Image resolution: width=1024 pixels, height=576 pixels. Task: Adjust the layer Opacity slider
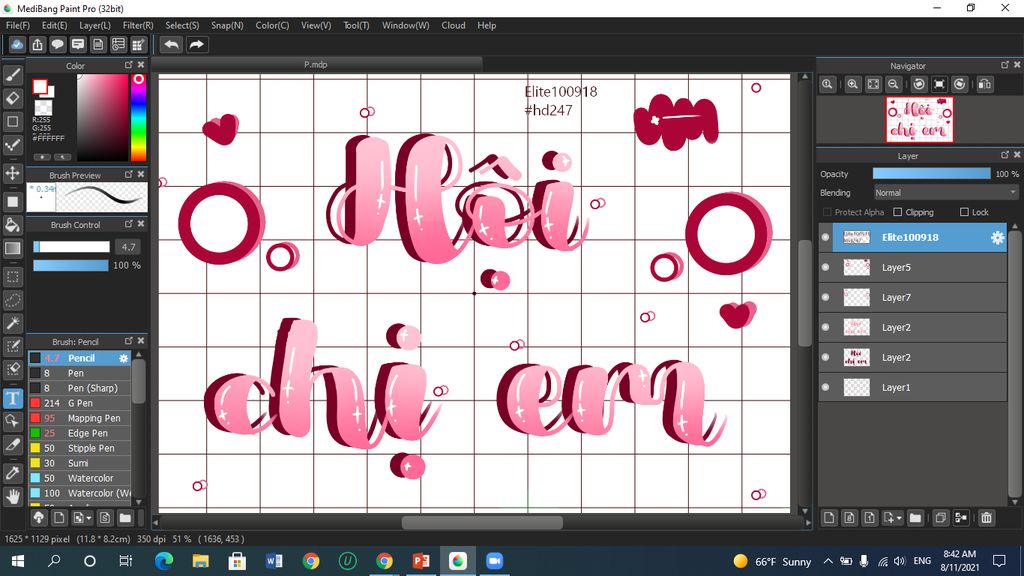pyautogui.click(x=931, y=174)
